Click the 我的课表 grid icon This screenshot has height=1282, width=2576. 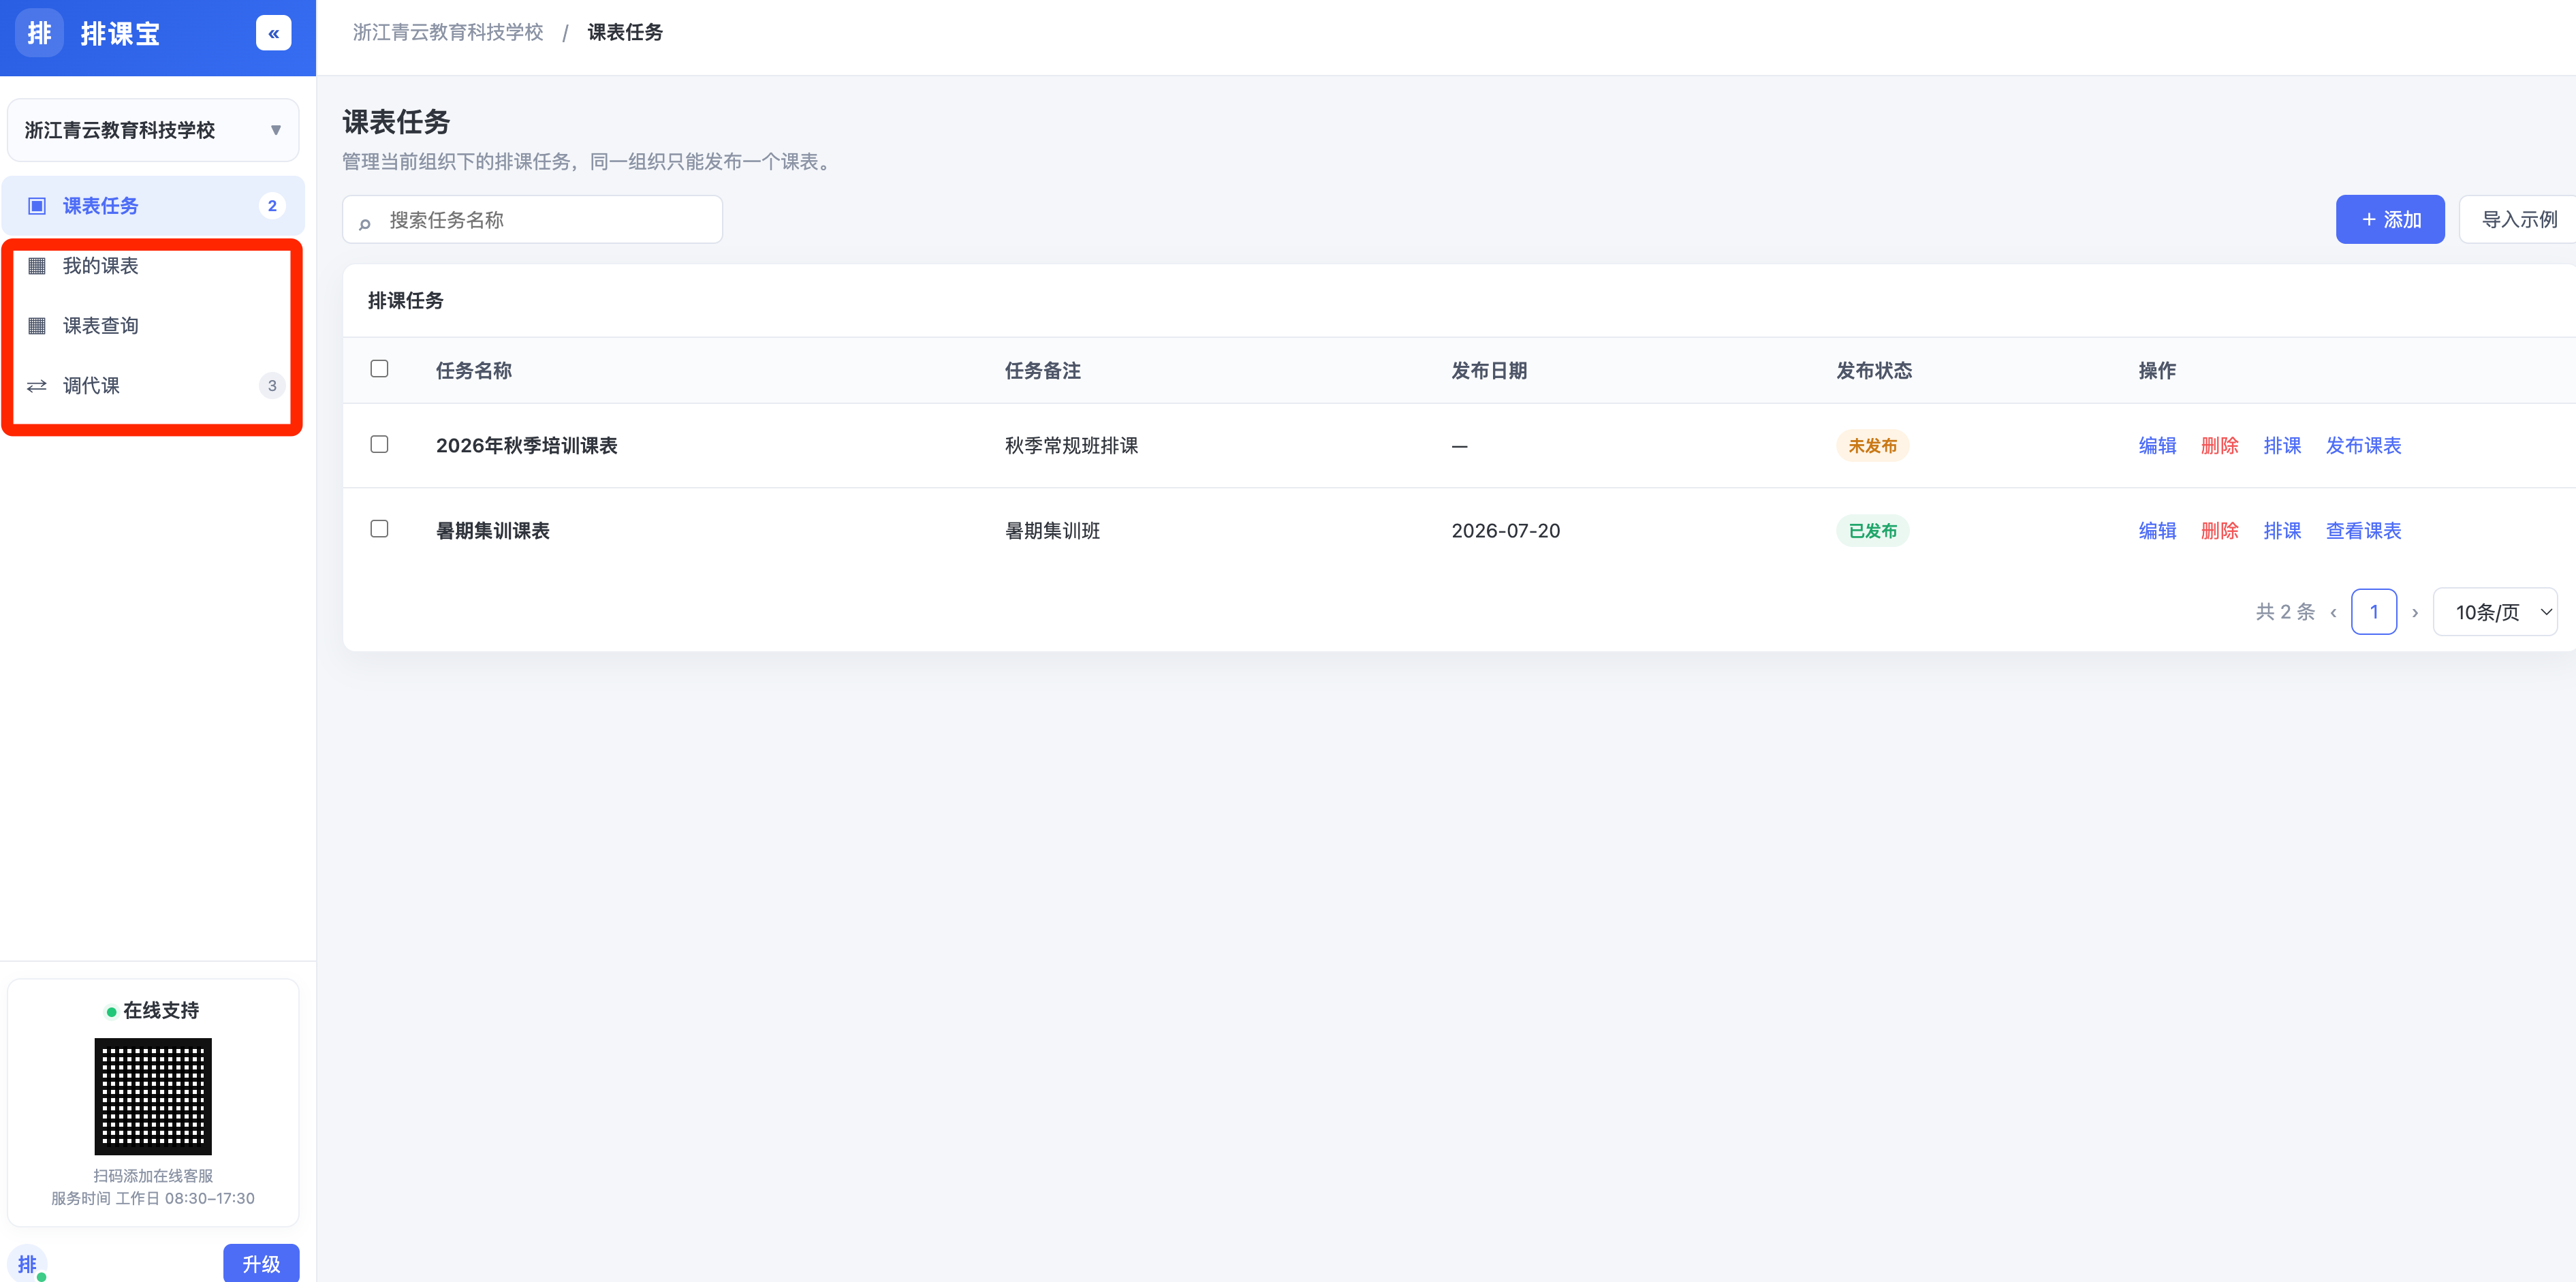(37, 266)
